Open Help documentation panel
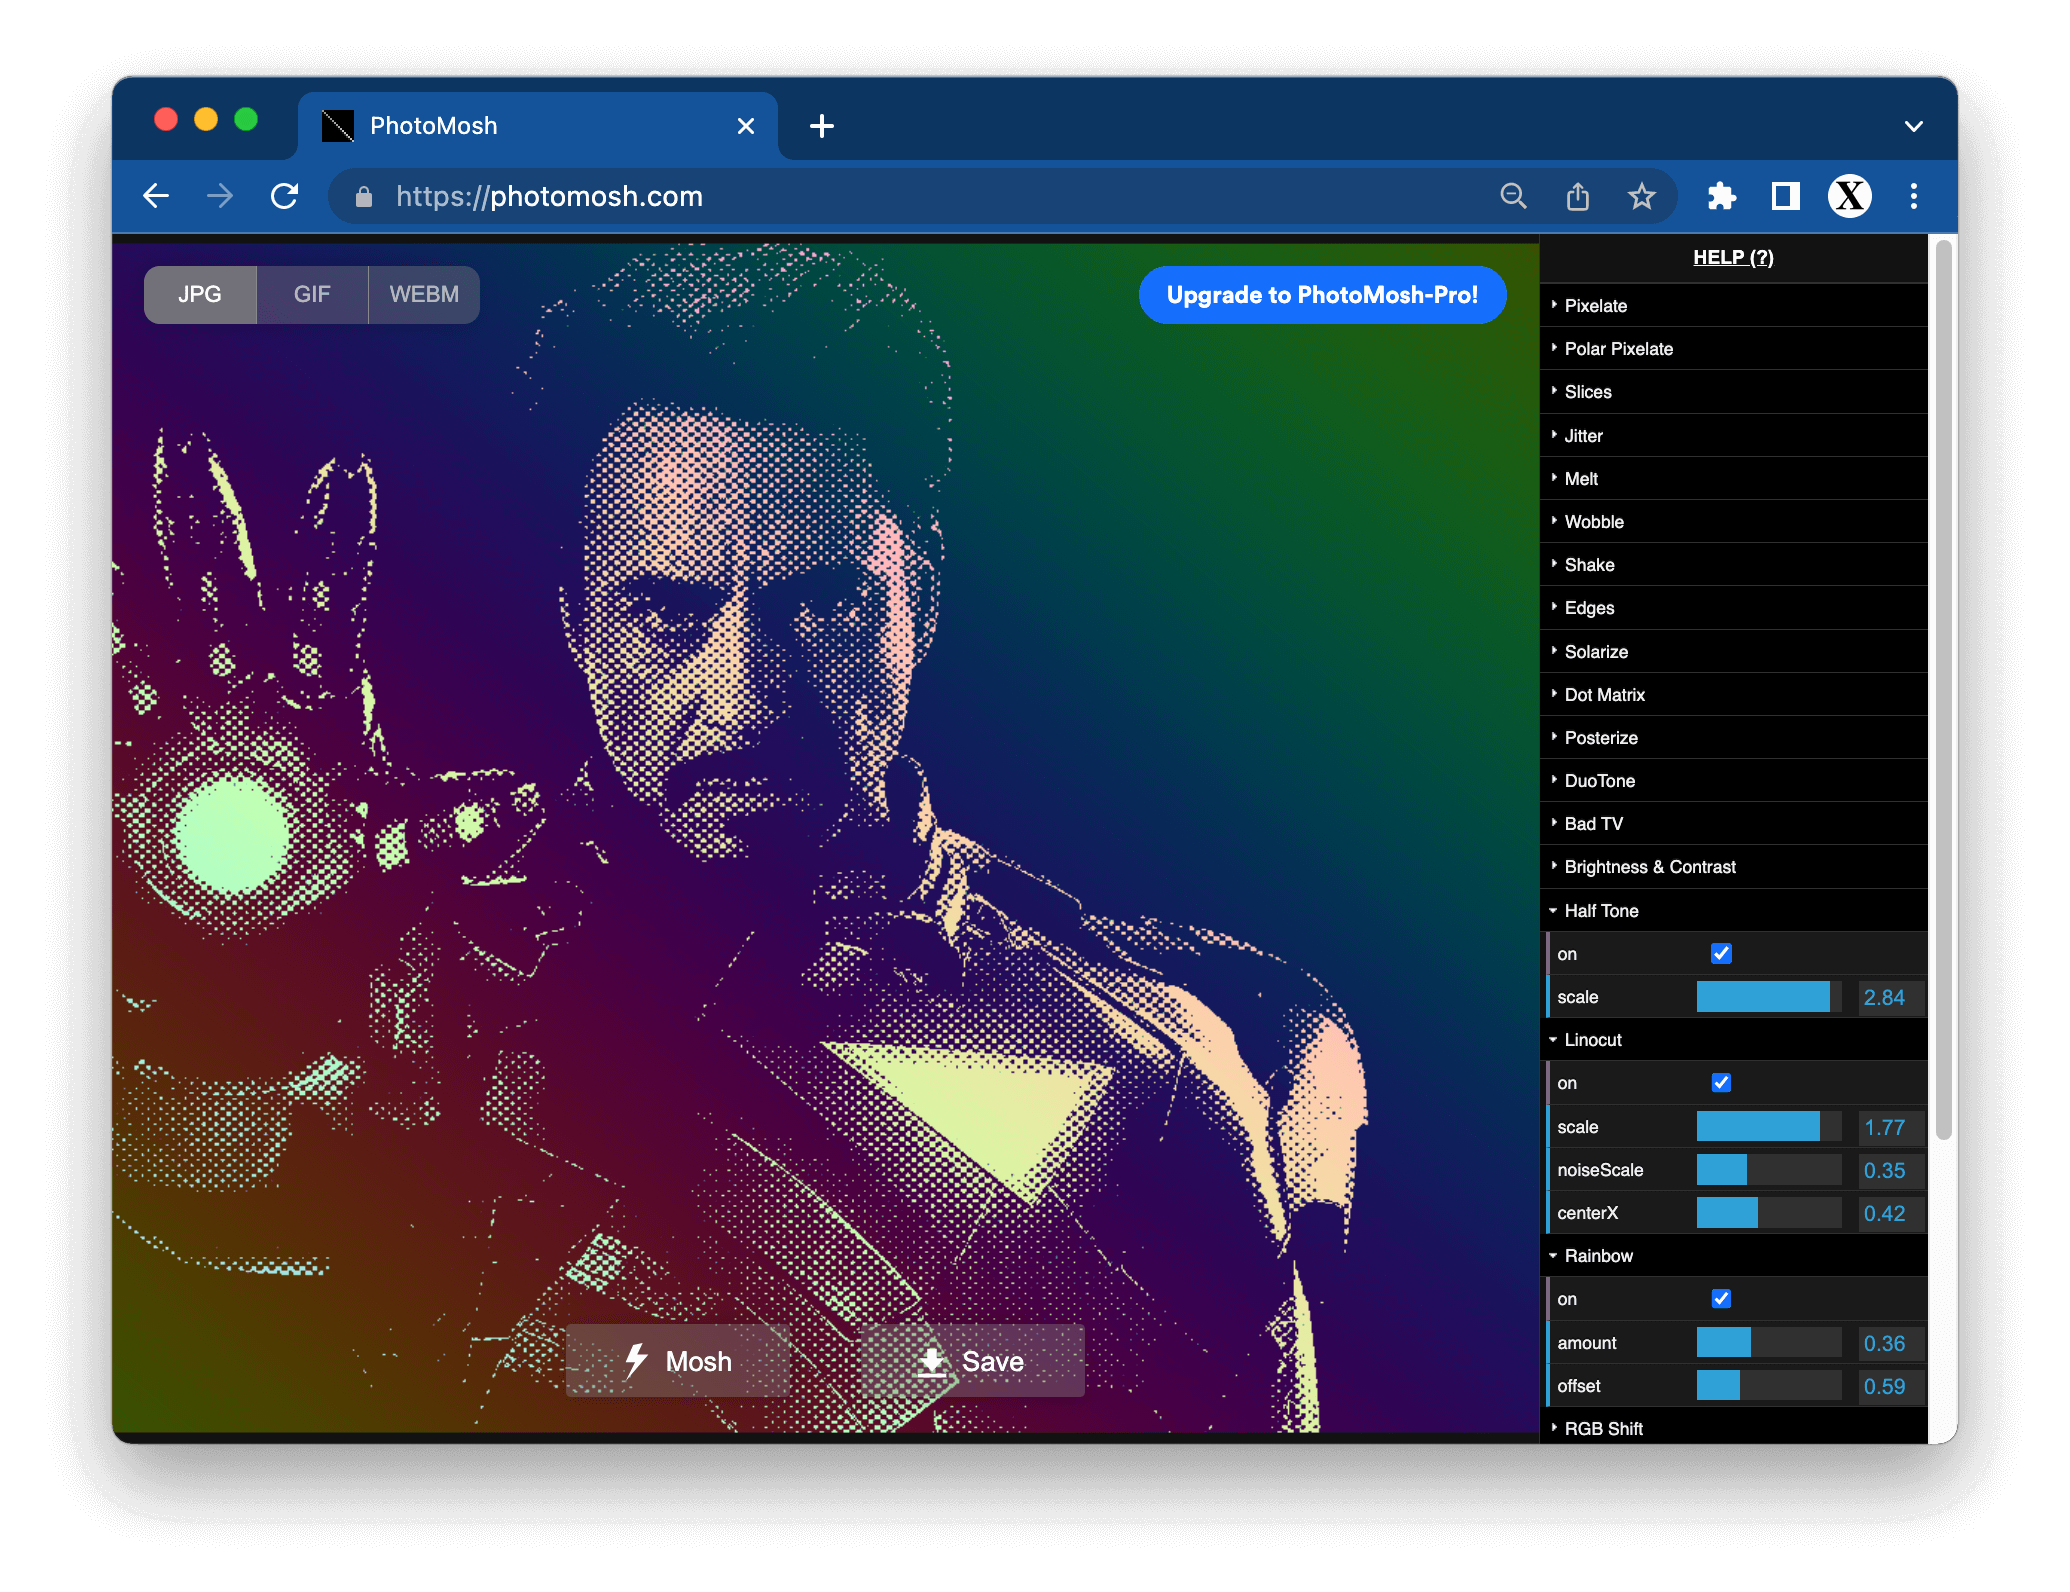The image size is (2070, 1592). (1732, 256)
